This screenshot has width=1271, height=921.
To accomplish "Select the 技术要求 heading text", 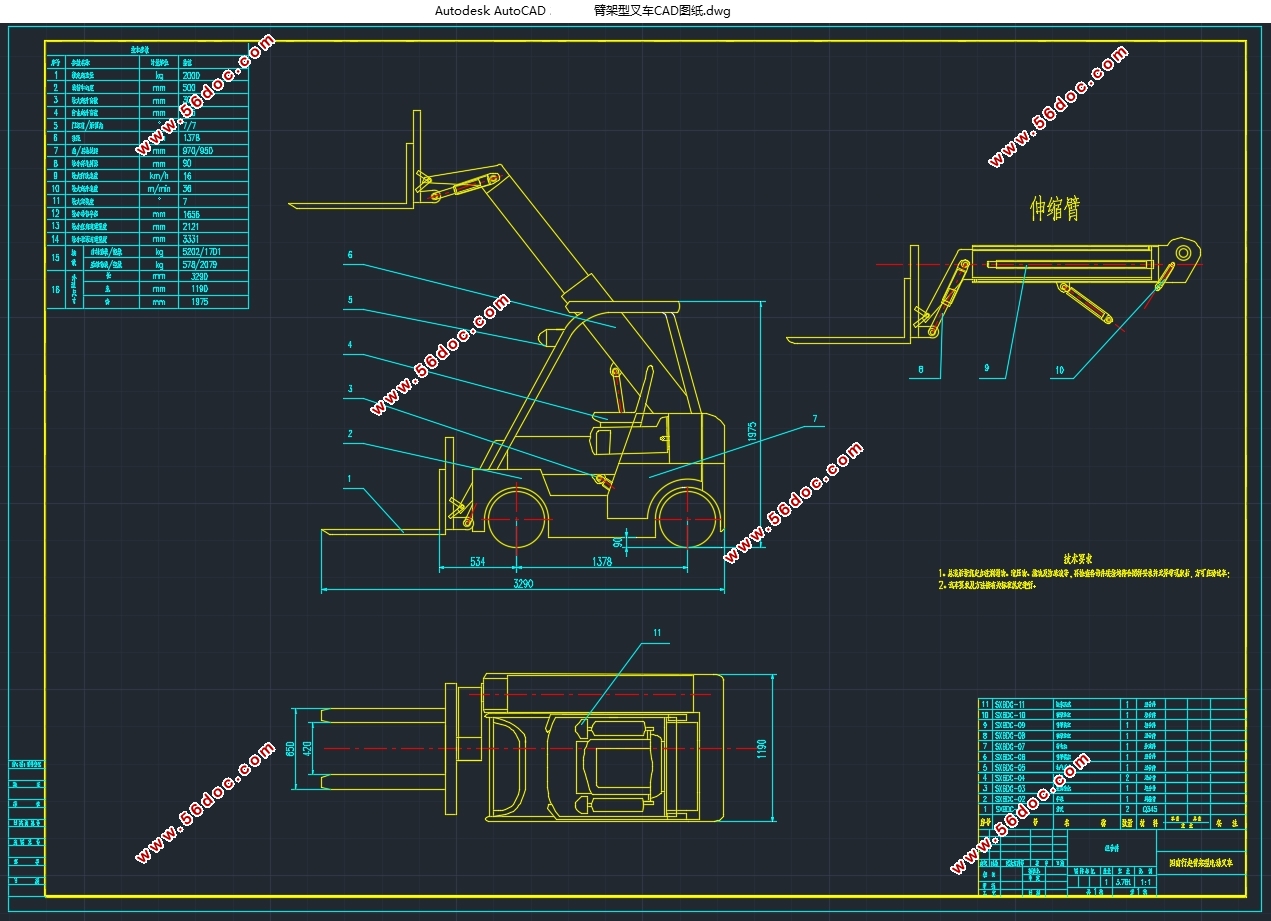I will [1077, 559].
